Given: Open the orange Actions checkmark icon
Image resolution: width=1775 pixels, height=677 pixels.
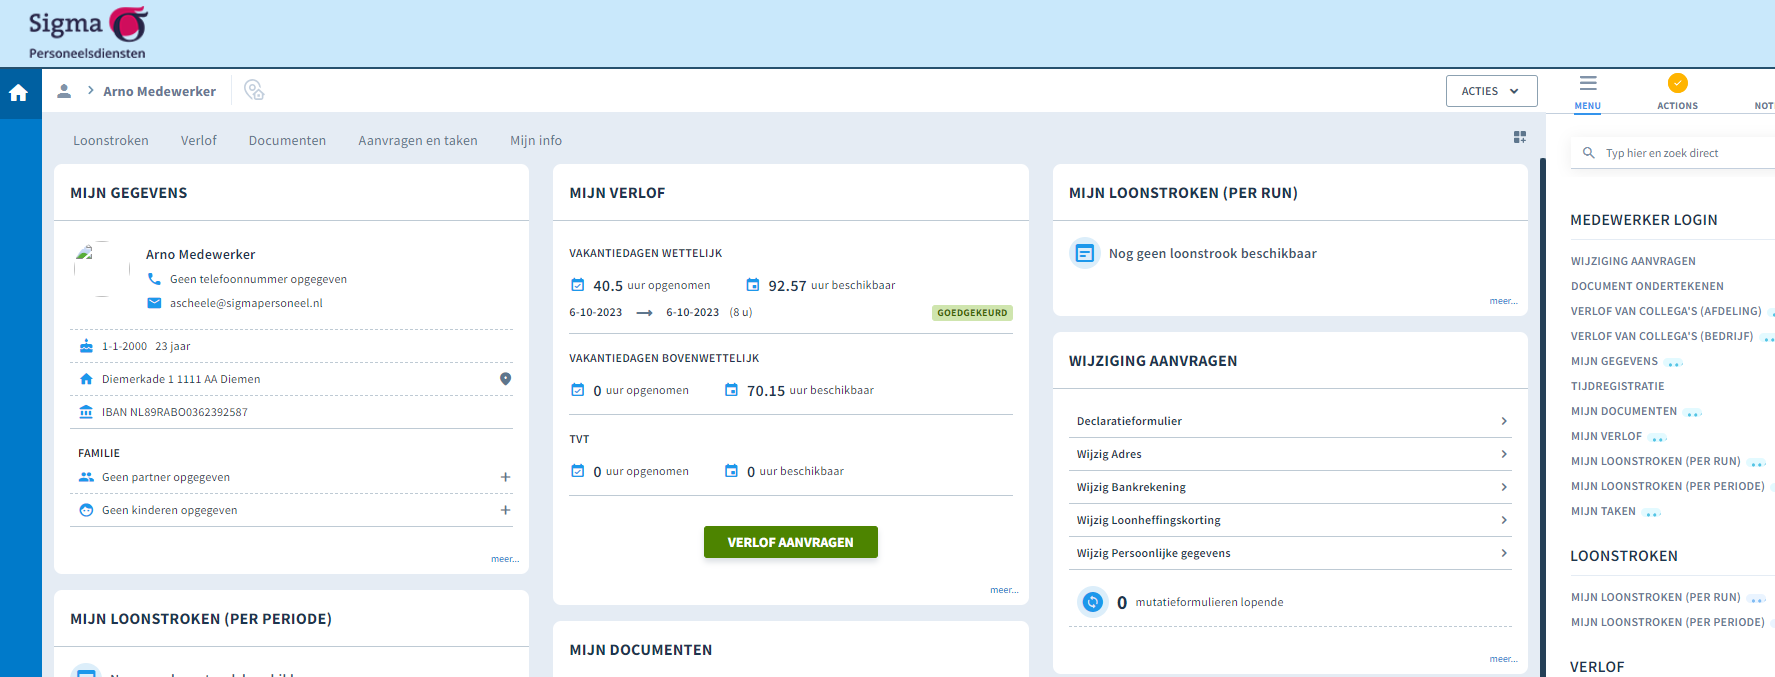Looking at the screenshot, I should tap(1677, 84).
